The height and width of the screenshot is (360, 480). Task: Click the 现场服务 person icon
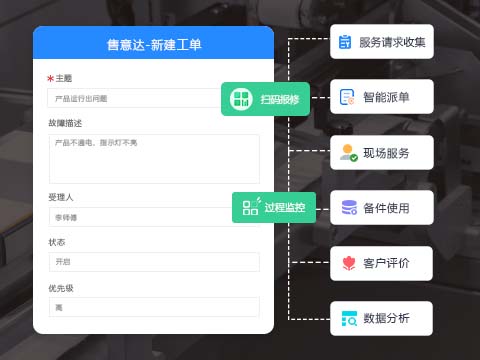click(x=349, y=153)
